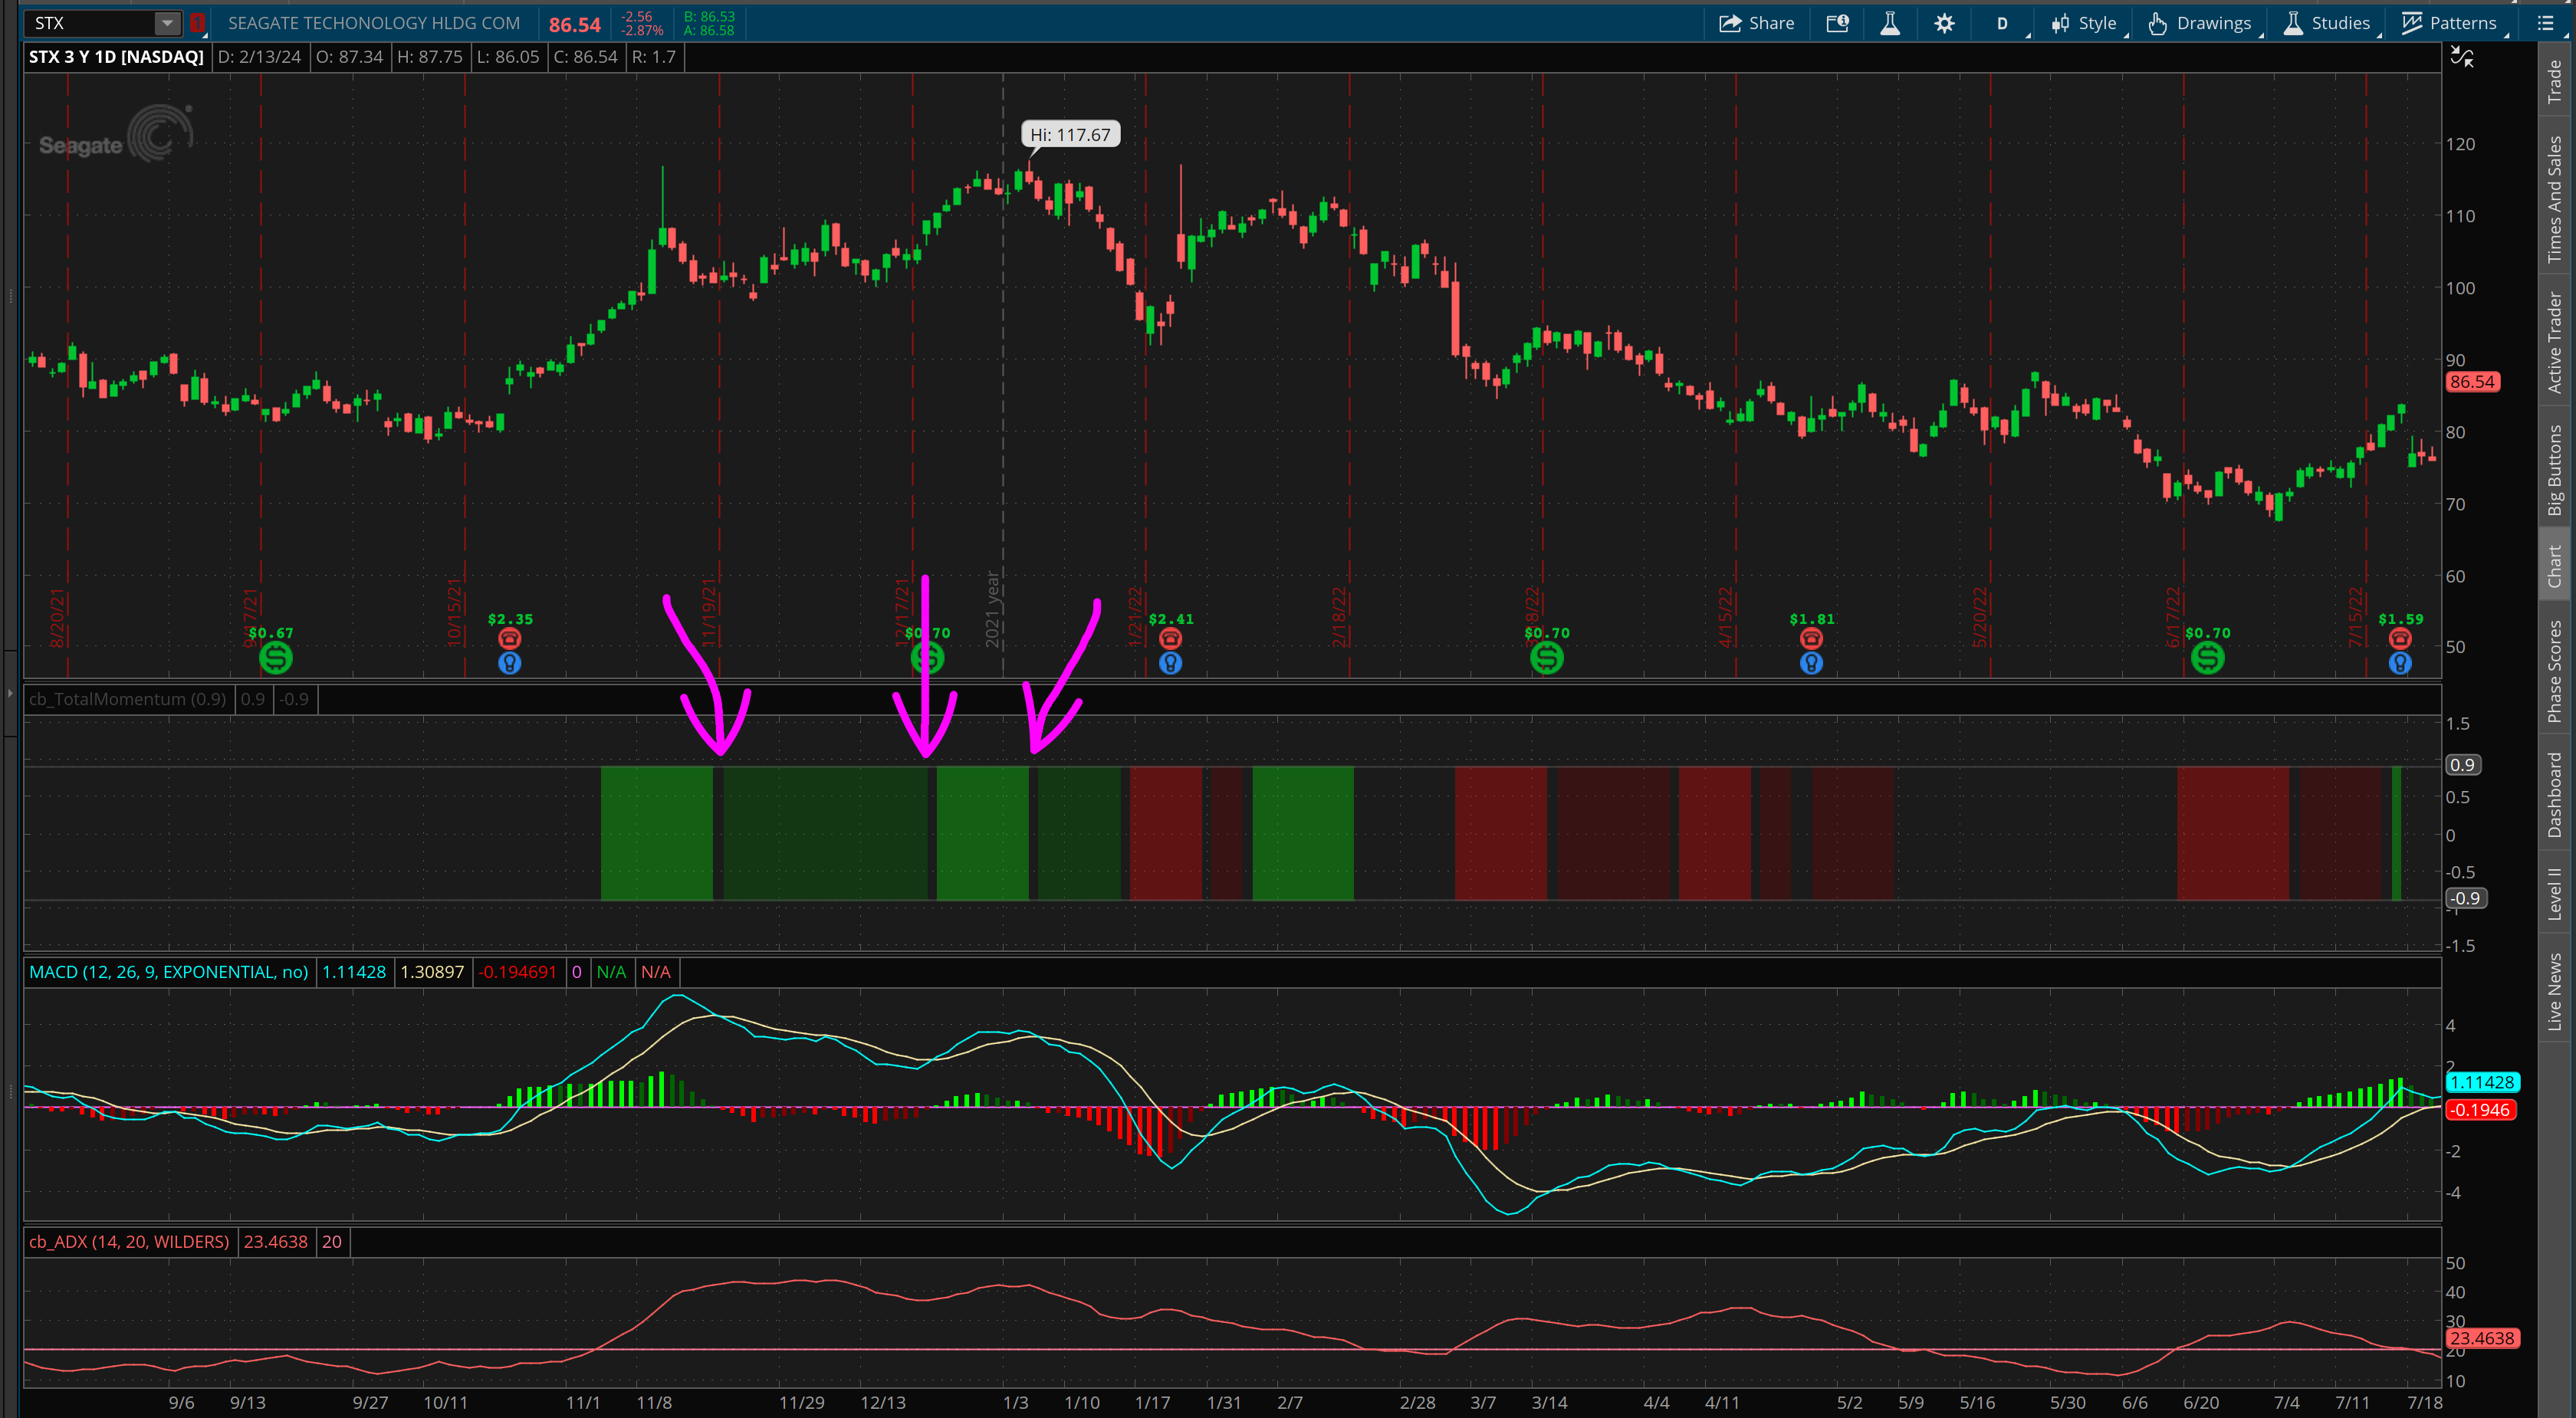Viewport: 2576px width, 1418px height.
Task: Click the $1.81 earnings phone icon
Action: [x=1811, y=638]
